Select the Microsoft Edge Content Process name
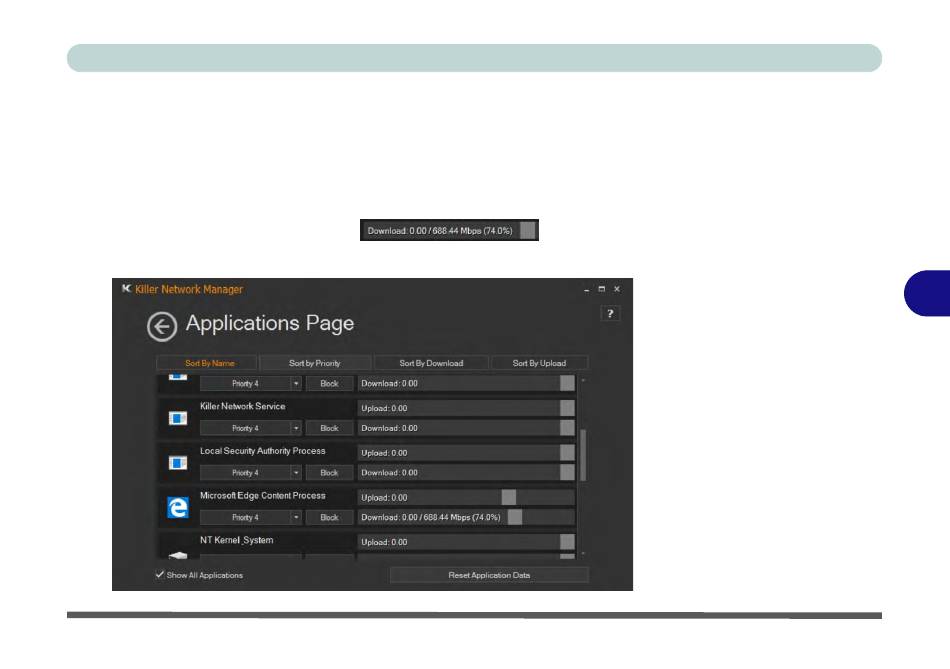 tap(262, 496)
